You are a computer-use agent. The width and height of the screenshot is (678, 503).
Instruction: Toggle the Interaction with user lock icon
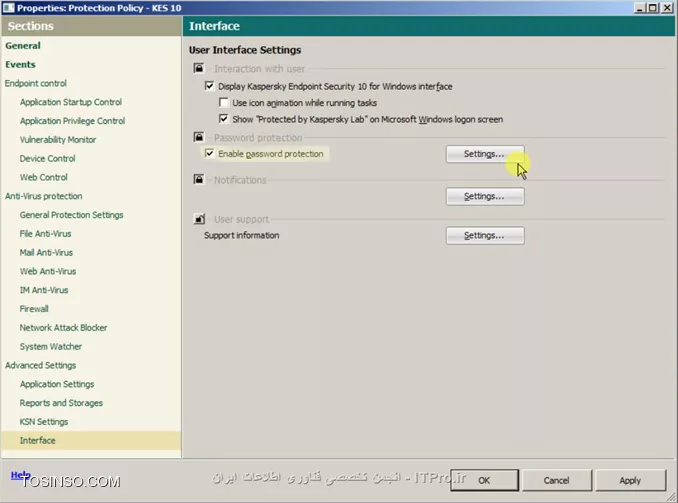pos(198,68)
